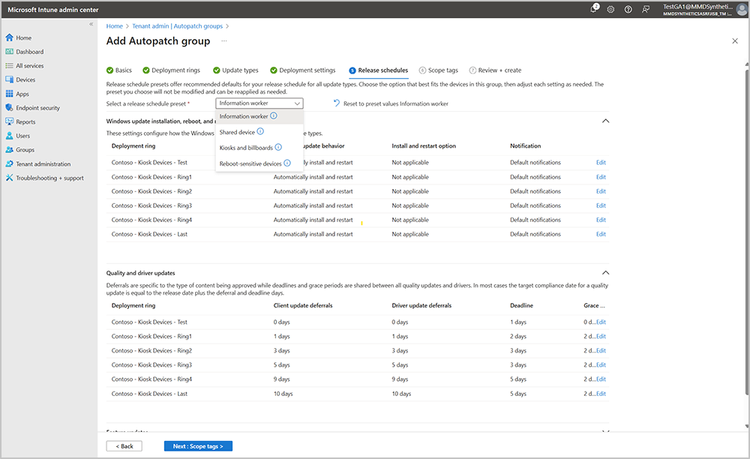Edit quality update row for Kiosk Devices - Last
The width and height of the screenshot is (750, 459).
tap(601, 394)
